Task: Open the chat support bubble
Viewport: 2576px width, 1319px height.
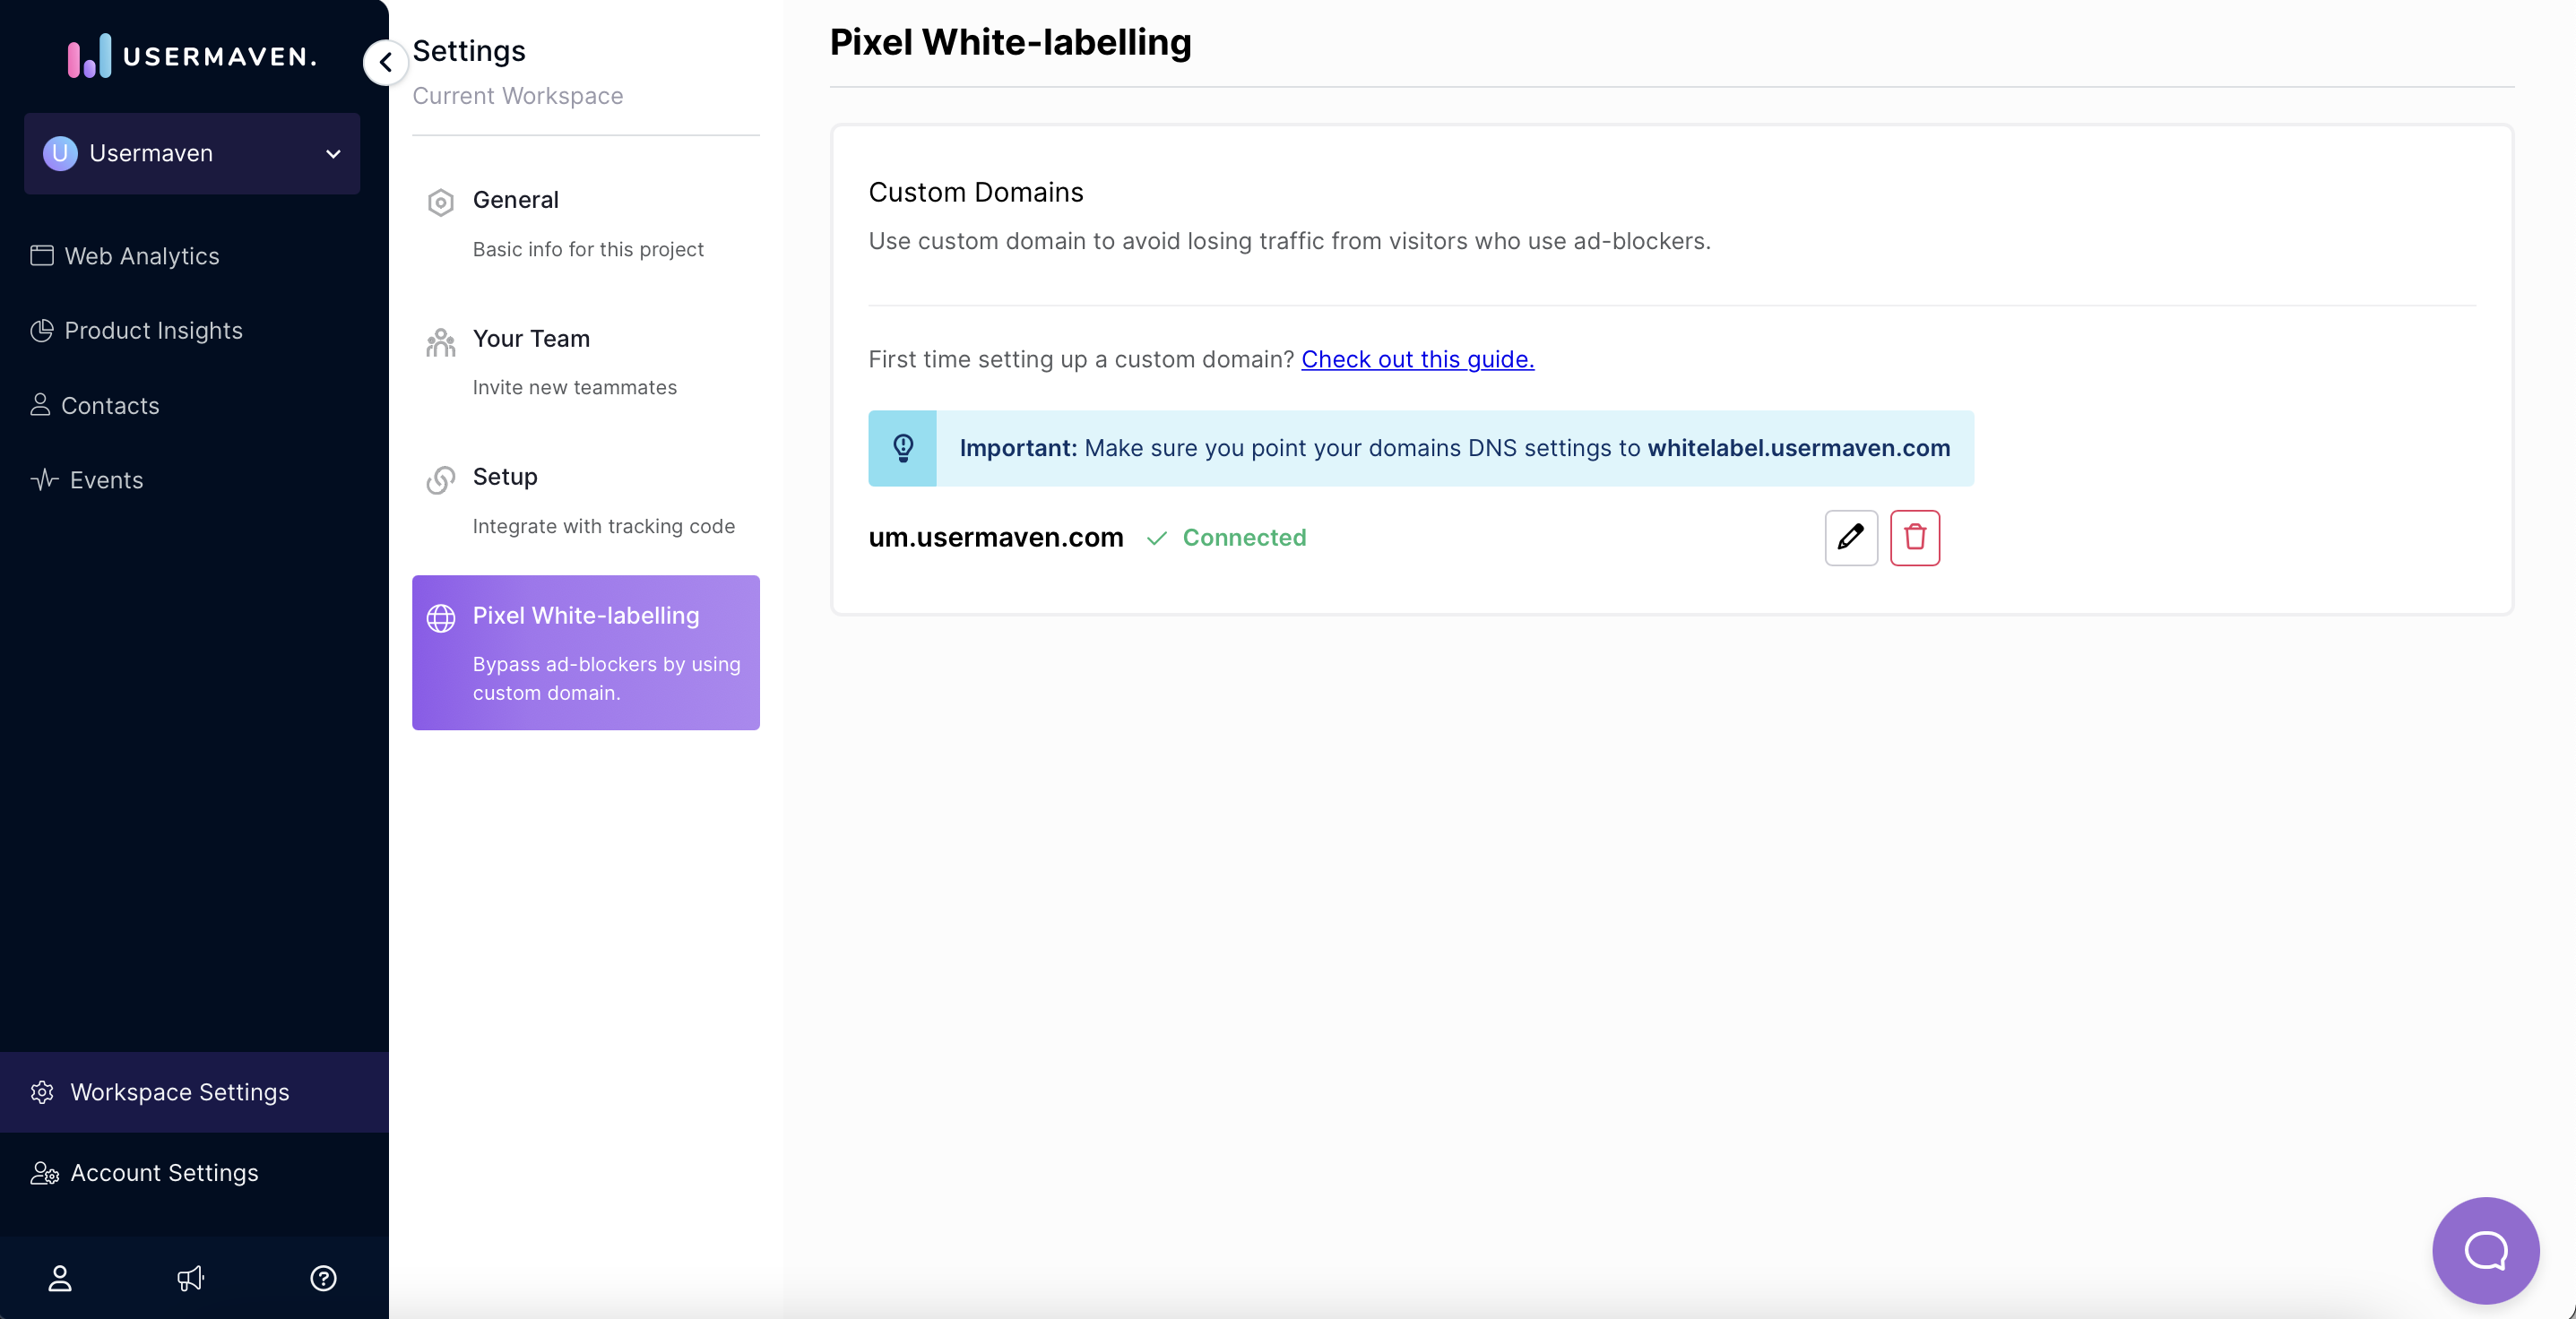Action: (x=2486, y=1251)
